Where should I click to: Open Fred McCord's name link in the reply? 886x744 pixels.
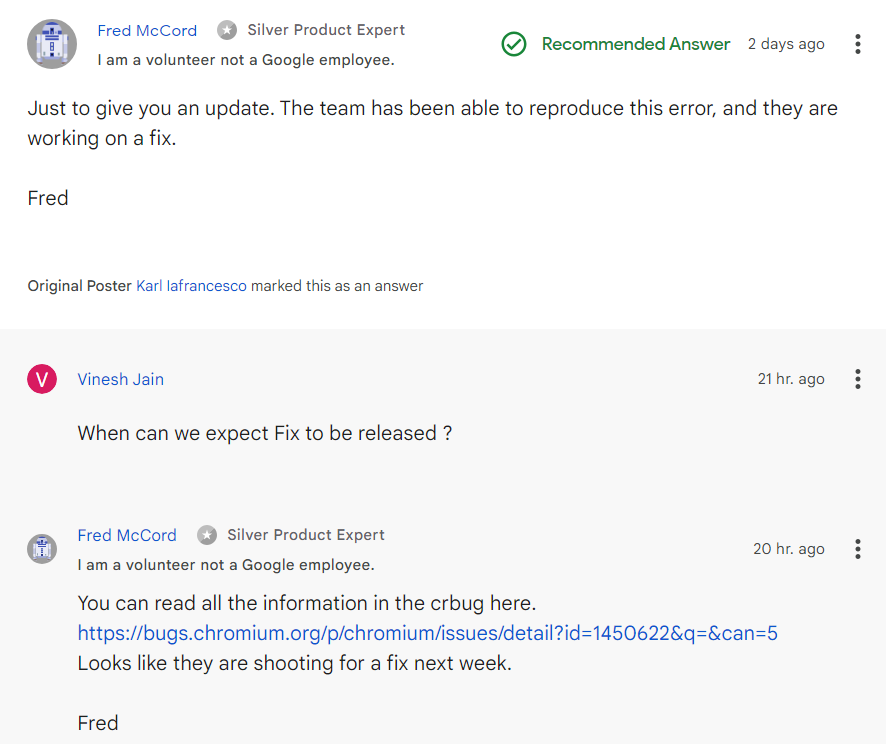coord(127,535)
